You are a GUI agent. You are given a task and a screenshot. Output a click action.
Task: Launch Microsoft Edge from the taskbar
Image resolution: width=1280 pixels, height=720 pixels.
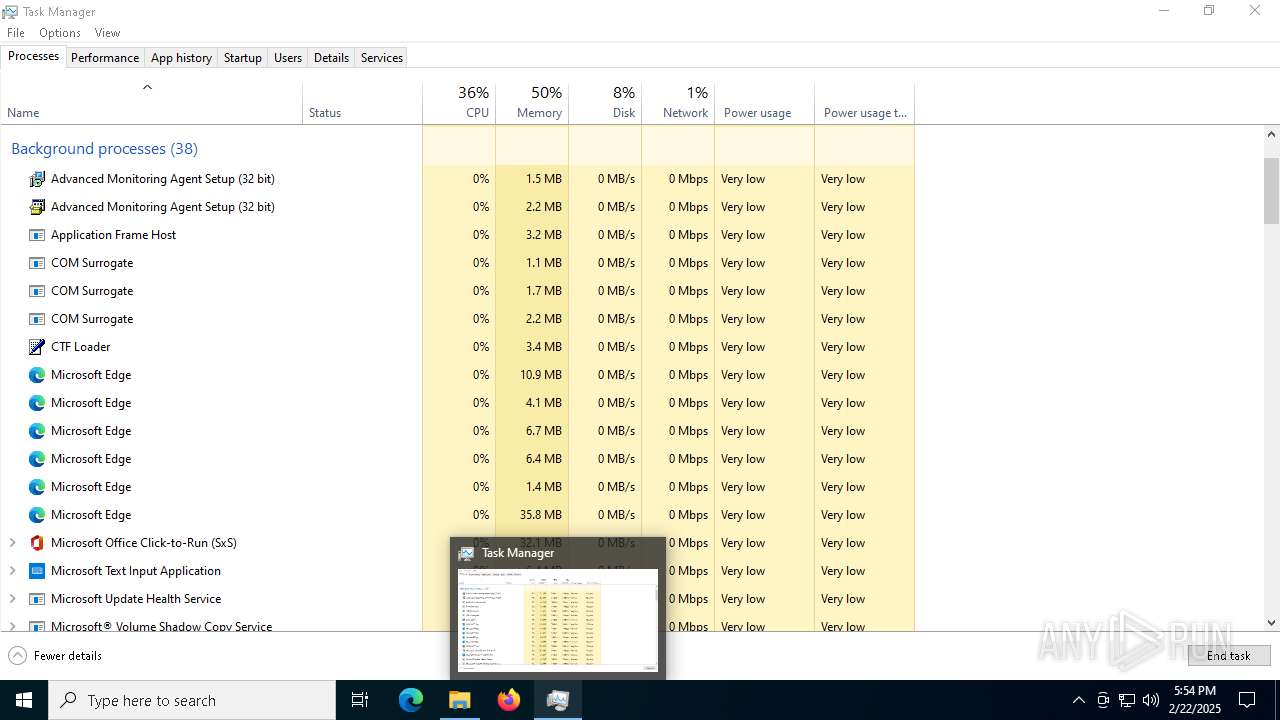click(411, 700)
